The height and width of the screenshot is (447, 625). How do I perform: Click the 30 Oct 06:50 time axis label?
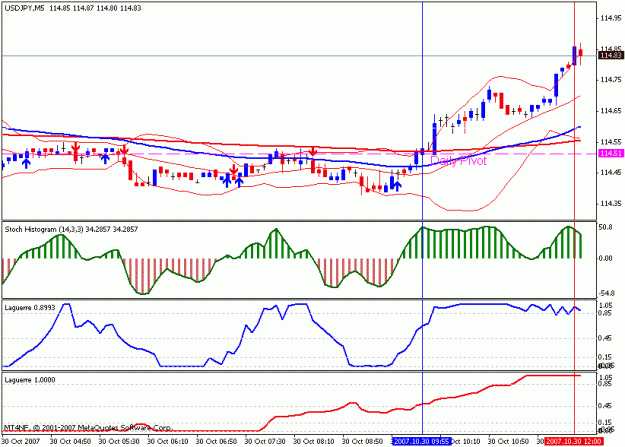click(216, 441)
